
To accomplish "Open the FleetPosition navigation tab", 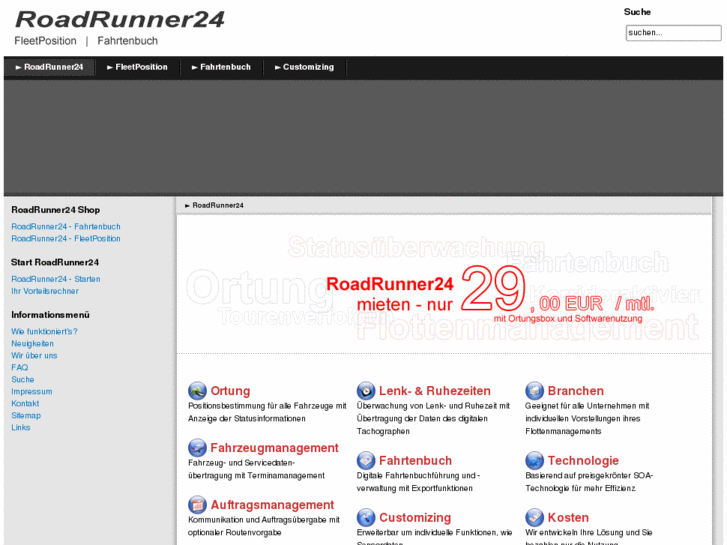I will pos(137,67).
